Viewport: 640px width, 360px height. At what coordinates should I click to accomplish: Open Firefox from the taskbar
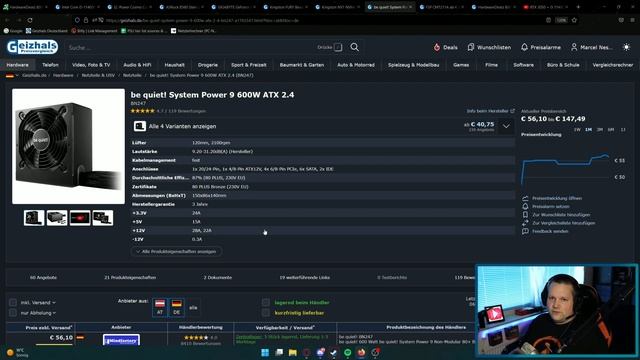(x=361, y=353)
